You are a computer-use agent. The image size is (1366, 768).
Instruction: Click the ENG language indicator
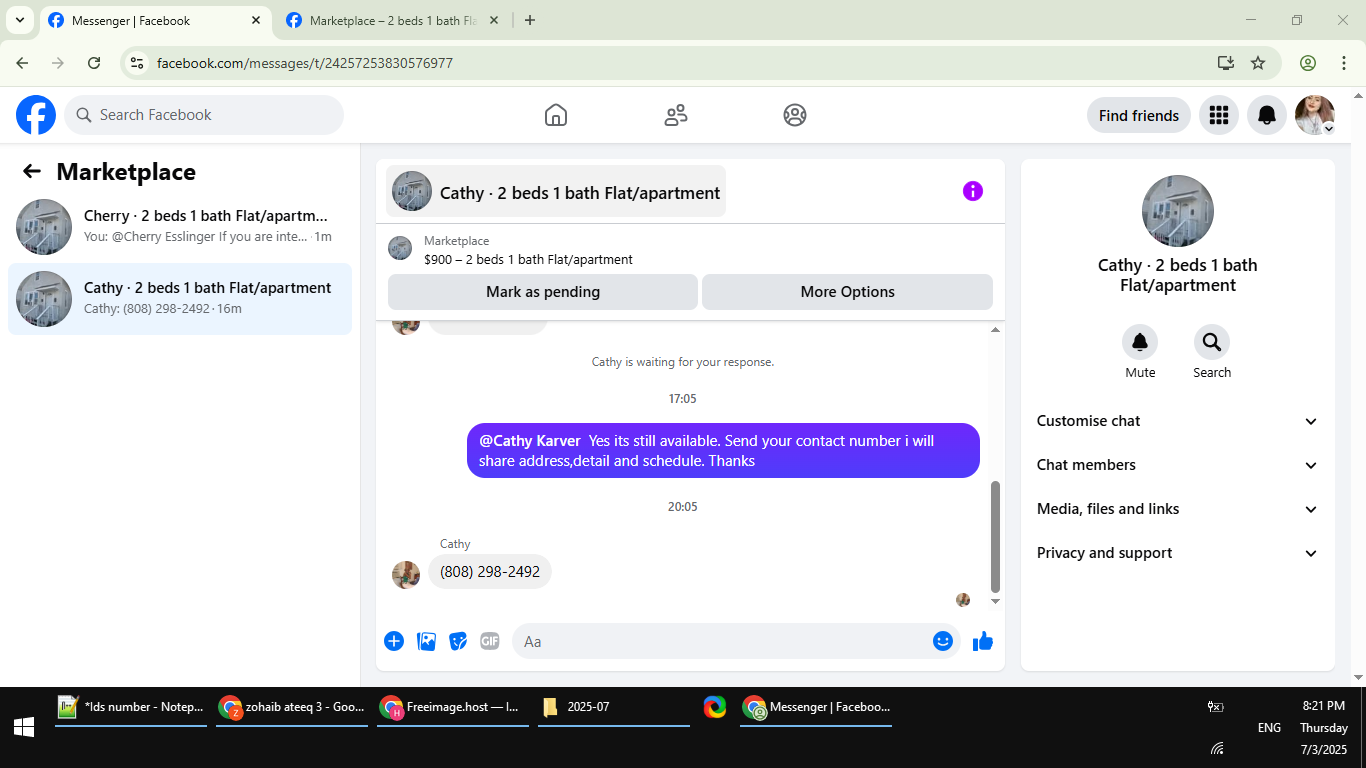tap(1269, 727)
